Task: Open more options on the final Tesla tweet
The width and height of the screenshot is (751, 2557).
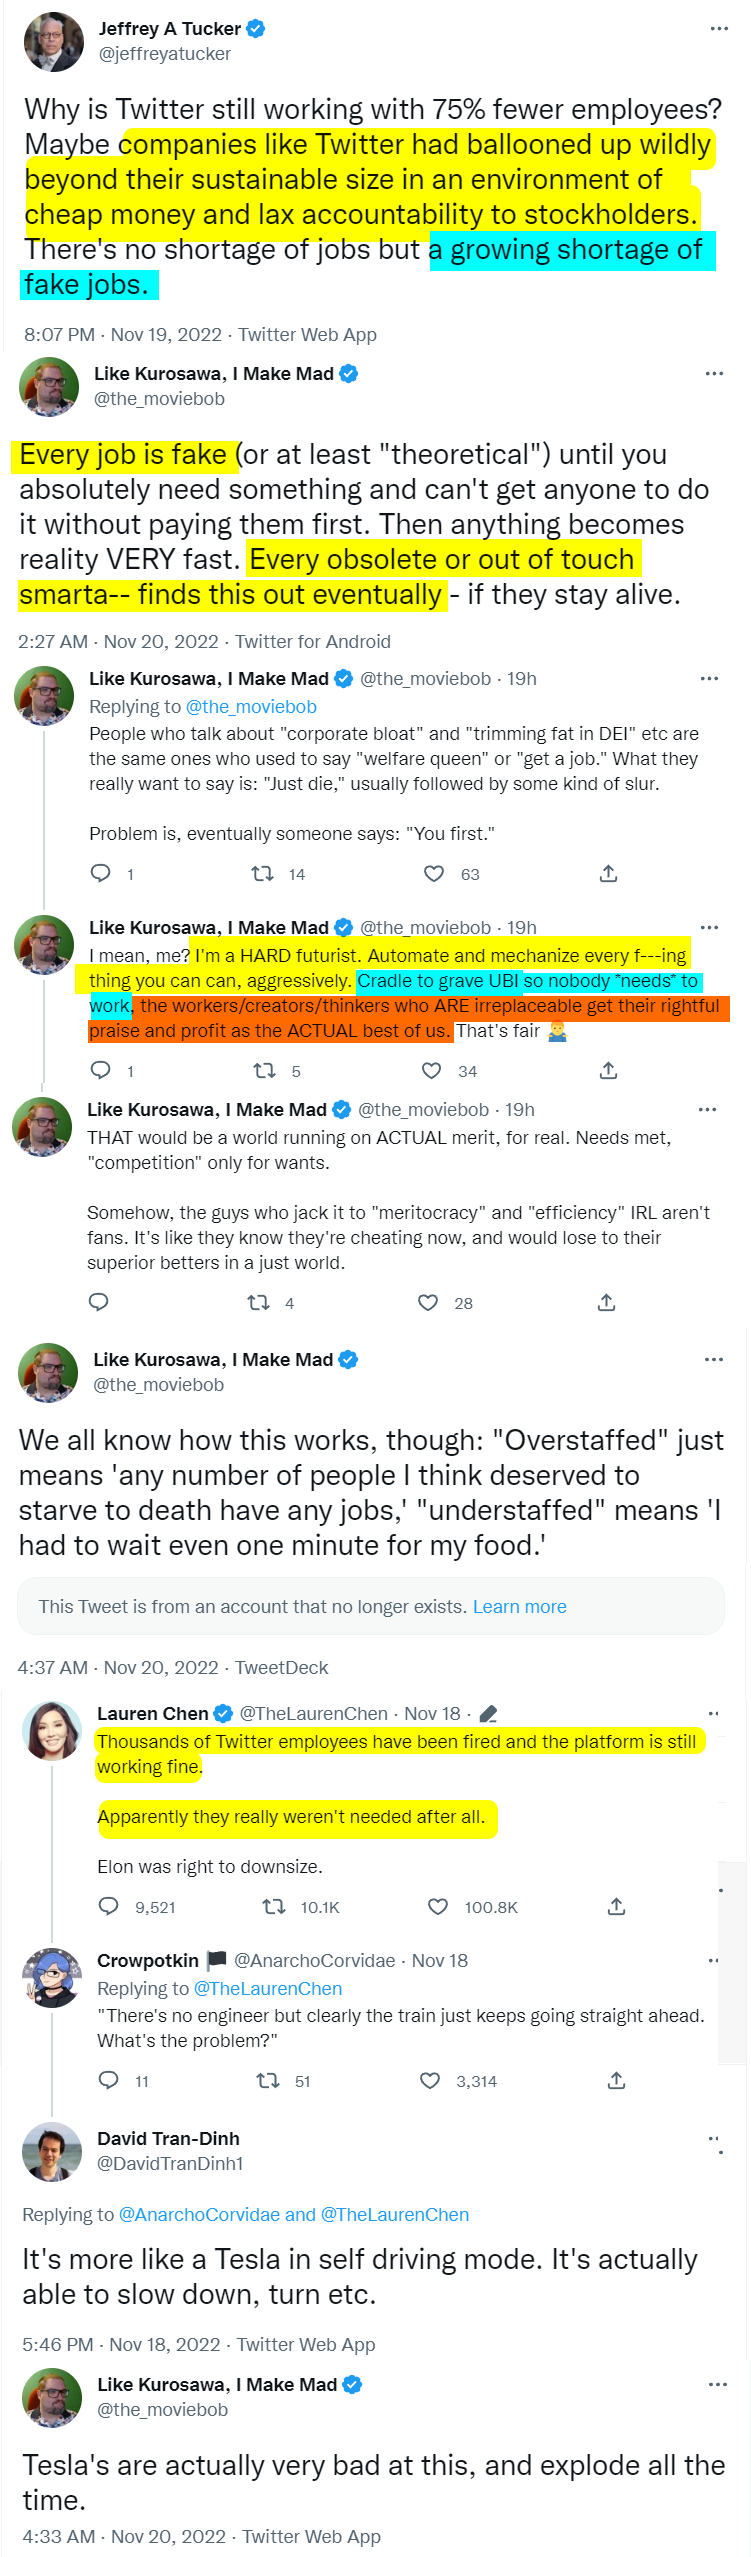Action: tap(718, 2384)
